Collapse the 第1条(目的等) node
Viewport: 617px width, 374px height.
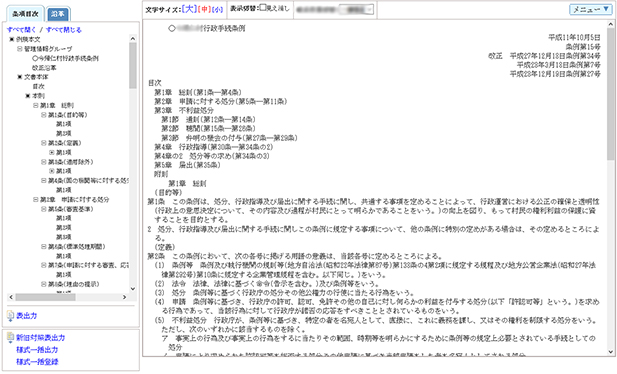pos(43,115)
